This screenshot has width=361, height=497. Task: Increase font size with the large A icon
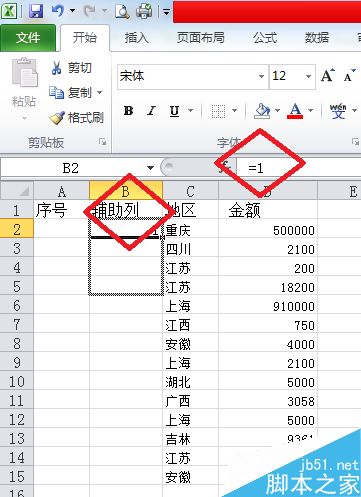(x=328, y=76)
